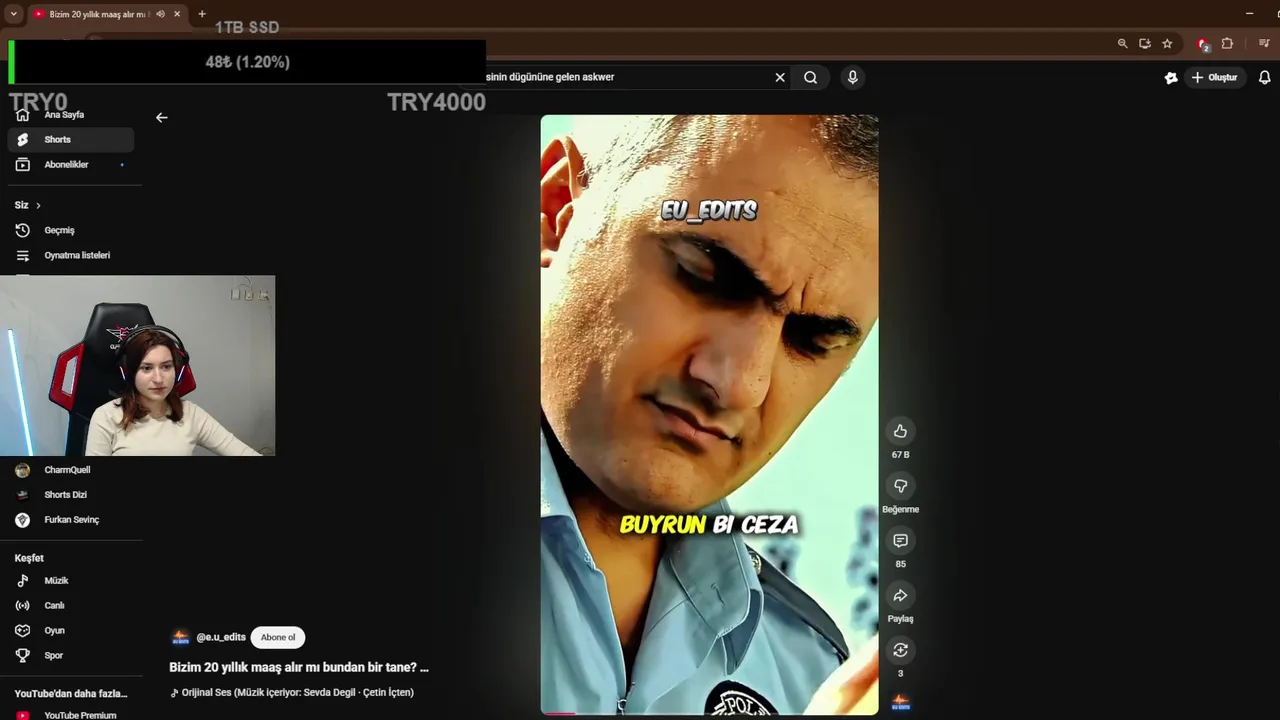Open the sound thumbnail below Remix
Image resolution: width=1280 pixels, height=720 pixels.
tap(900, 703)
